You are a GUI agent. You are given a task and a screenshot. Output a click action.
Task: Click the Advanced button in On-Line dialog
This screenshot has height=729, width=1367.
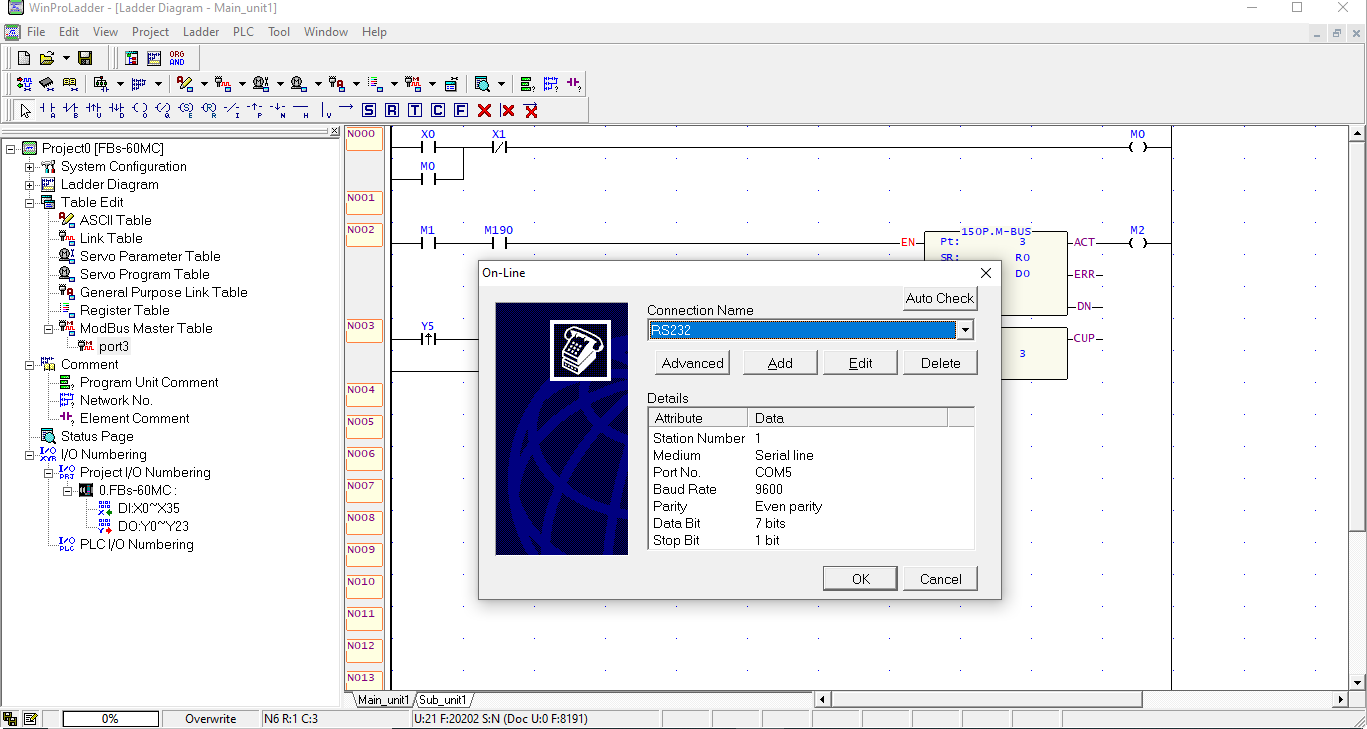coord(693,363)
